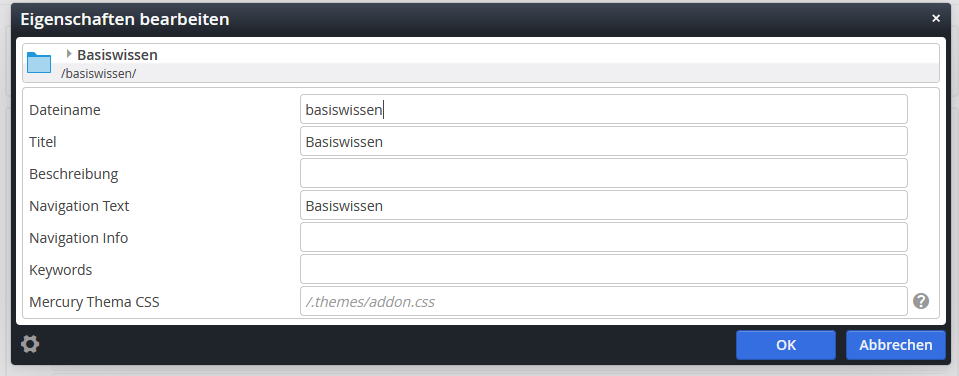Open help for Mercury Thema CSS
The image size is (959, 376).
(921, 301)
